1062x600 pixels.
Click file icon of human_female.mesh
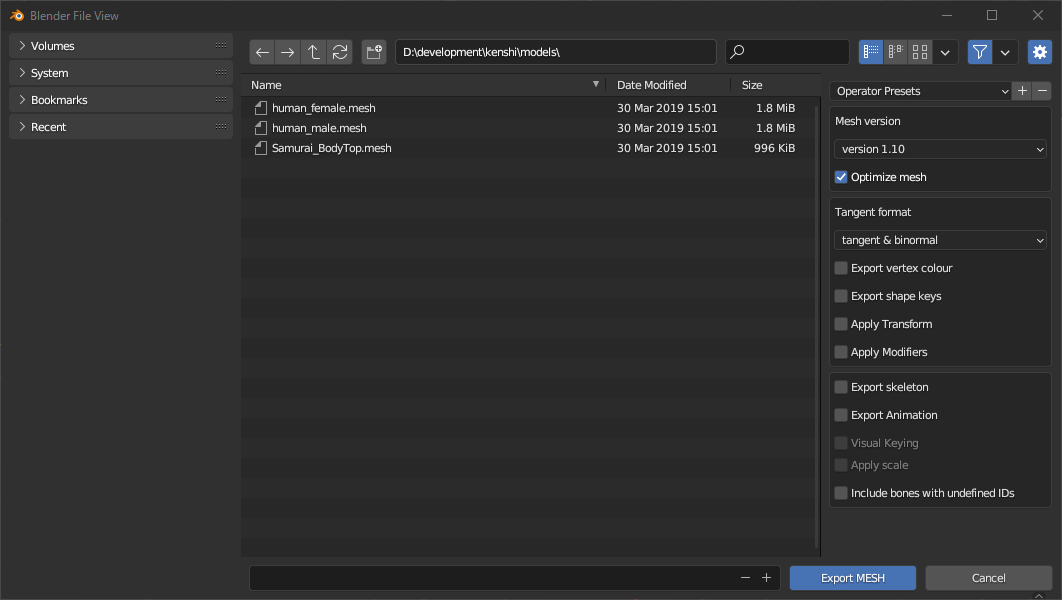click(x=261, y=108)
